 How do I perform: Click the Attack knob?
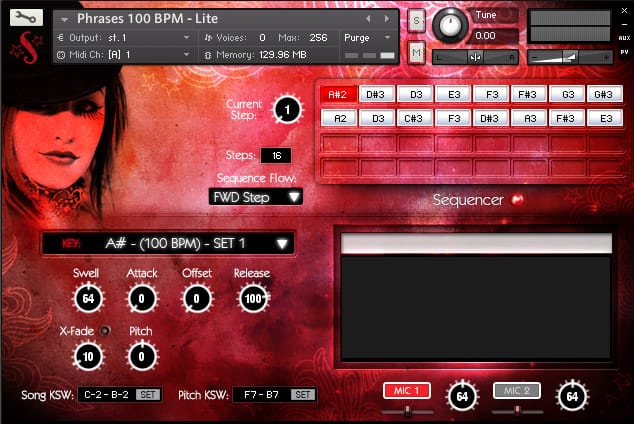142,299
